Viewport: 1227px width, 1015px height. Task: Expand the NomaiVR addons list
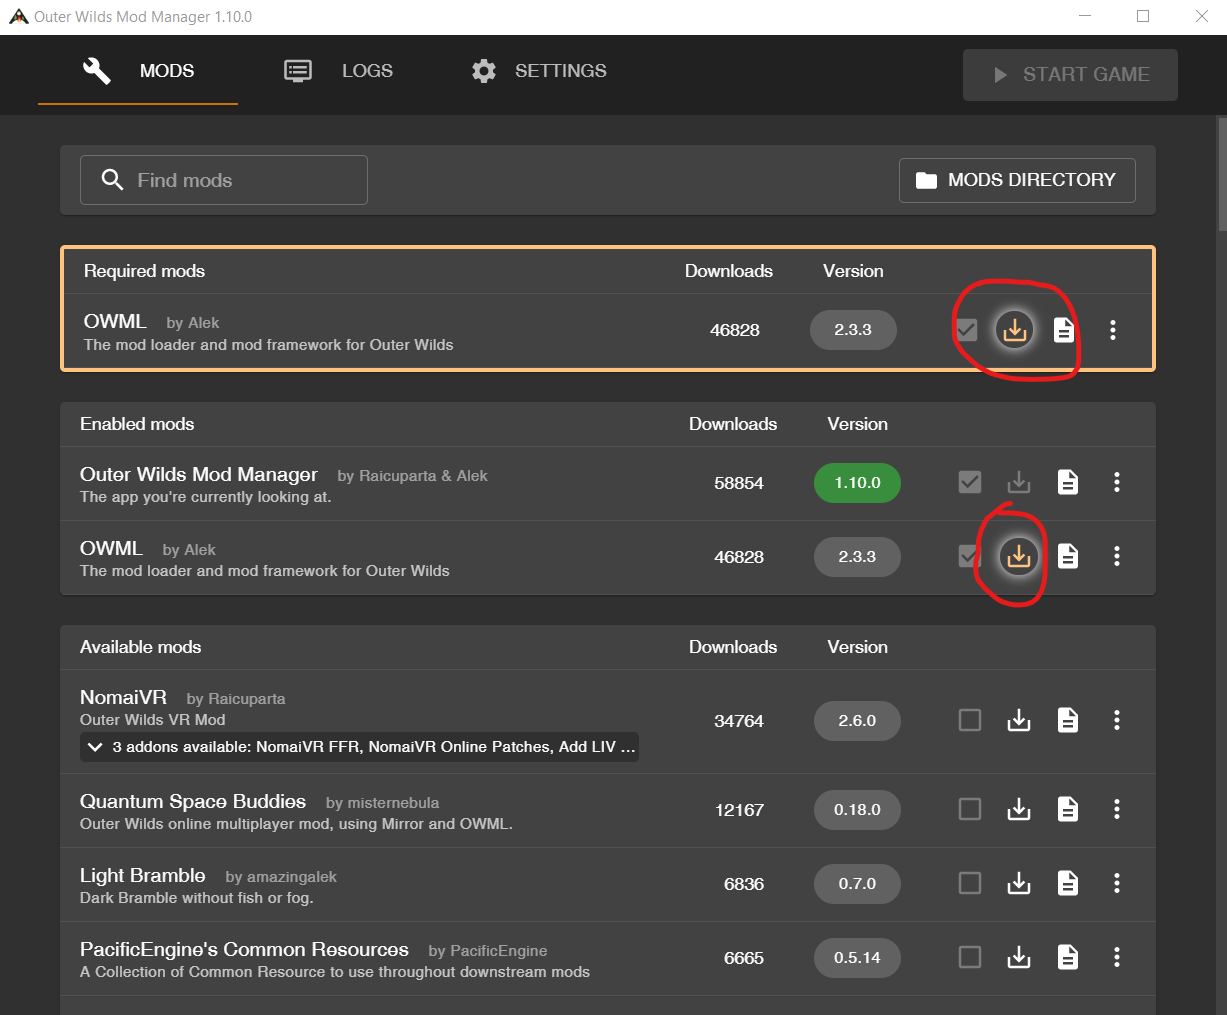tap(96, 747)
